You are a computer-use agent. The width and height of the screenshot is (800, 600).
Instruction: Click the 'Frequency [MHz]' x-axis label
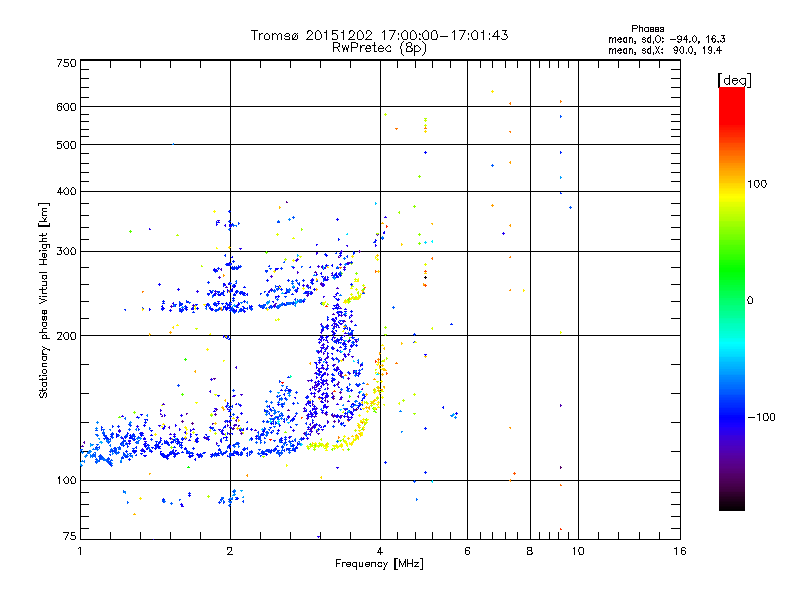click(380, 565)
